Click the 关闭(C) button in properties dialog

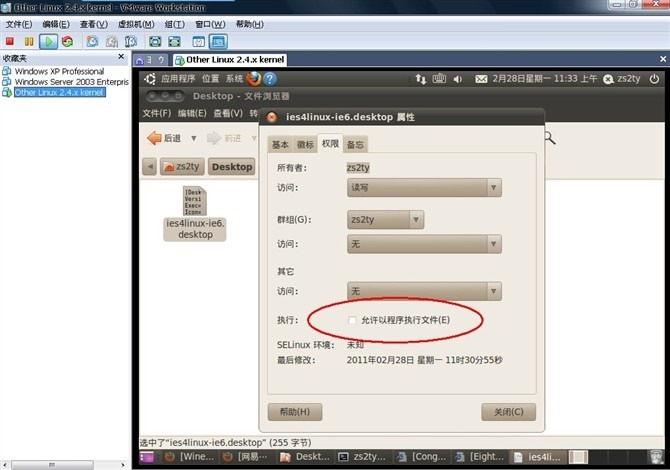pyautogui.click(x=508, y=412)
